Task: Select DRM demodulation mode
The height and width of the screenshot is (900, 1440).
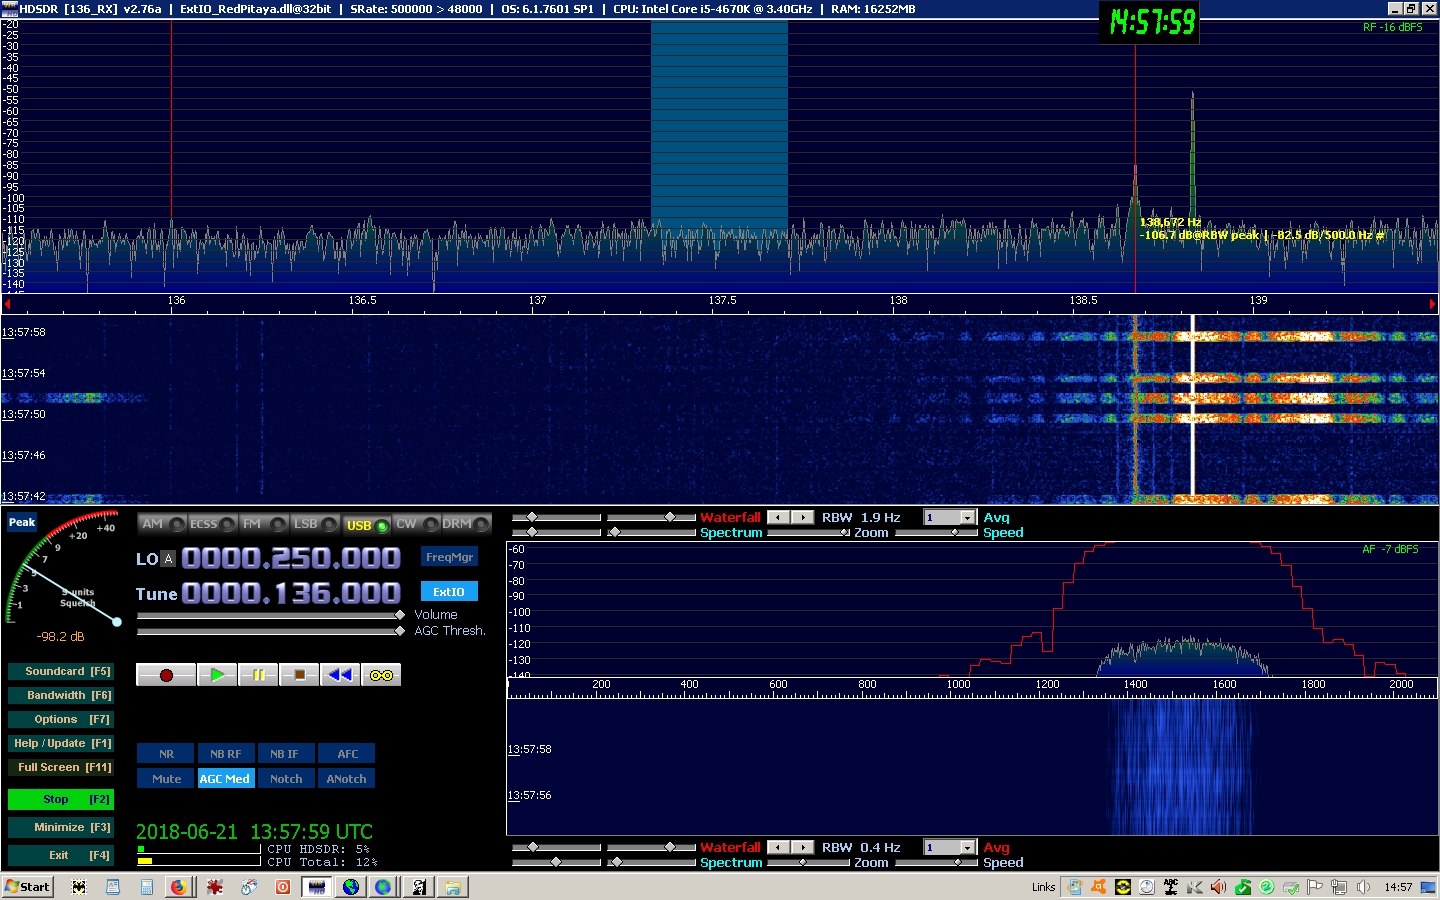Action: click(466, 524)
